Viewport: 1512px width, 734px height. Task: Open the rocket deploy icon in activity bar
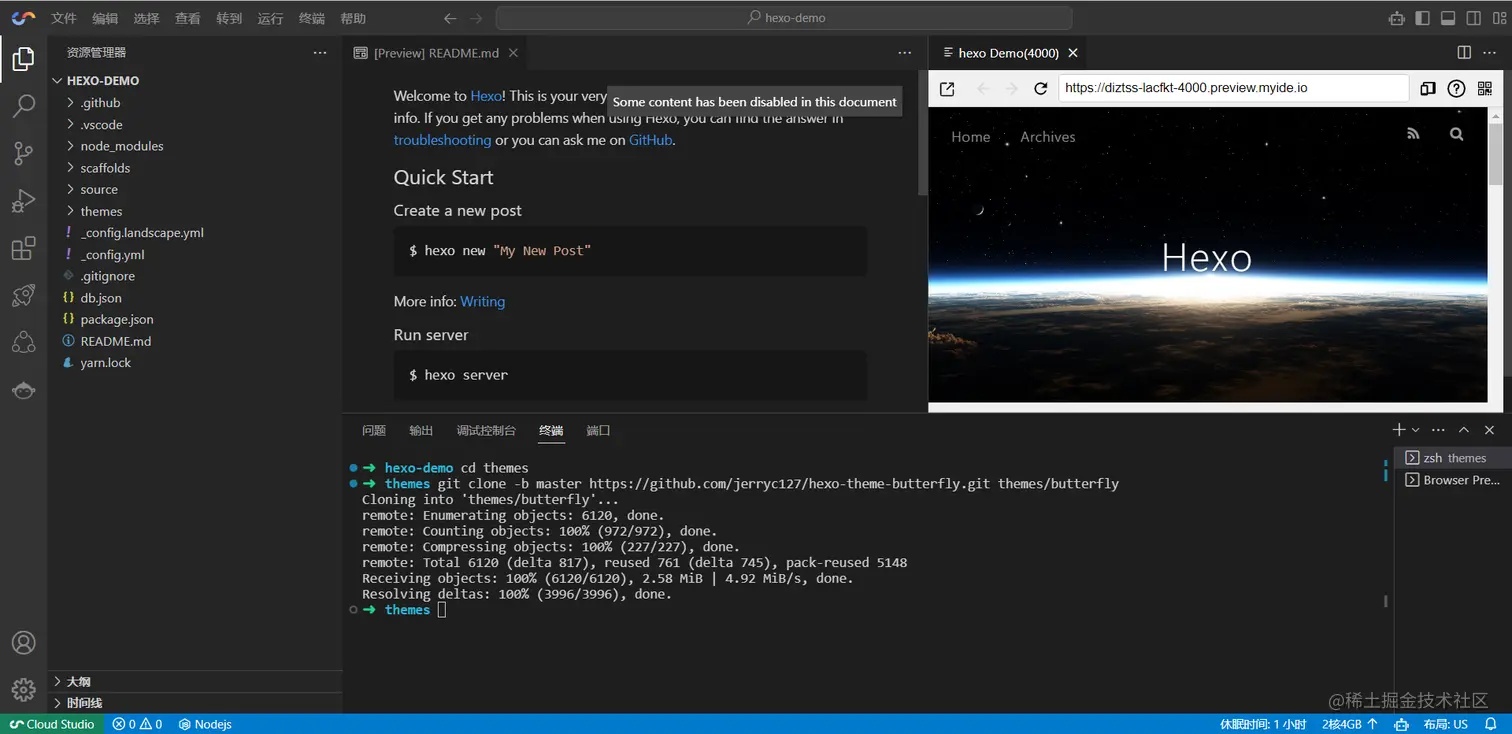coord(23,295)
